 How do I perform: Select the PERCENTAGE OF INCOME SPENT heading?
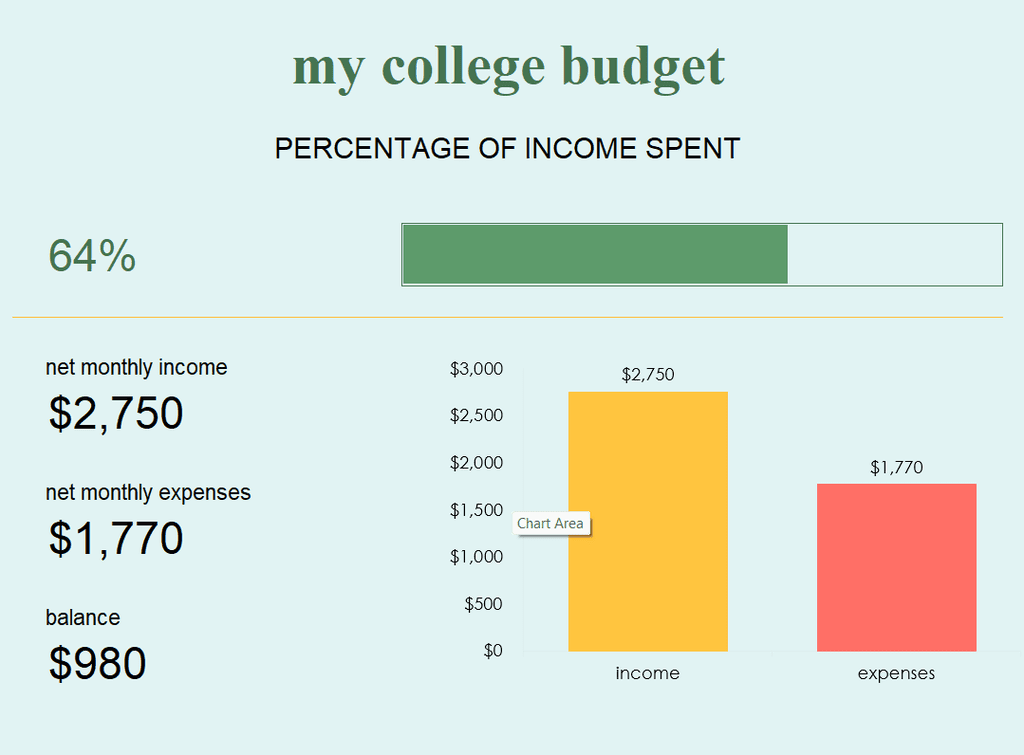coord(507,148)
